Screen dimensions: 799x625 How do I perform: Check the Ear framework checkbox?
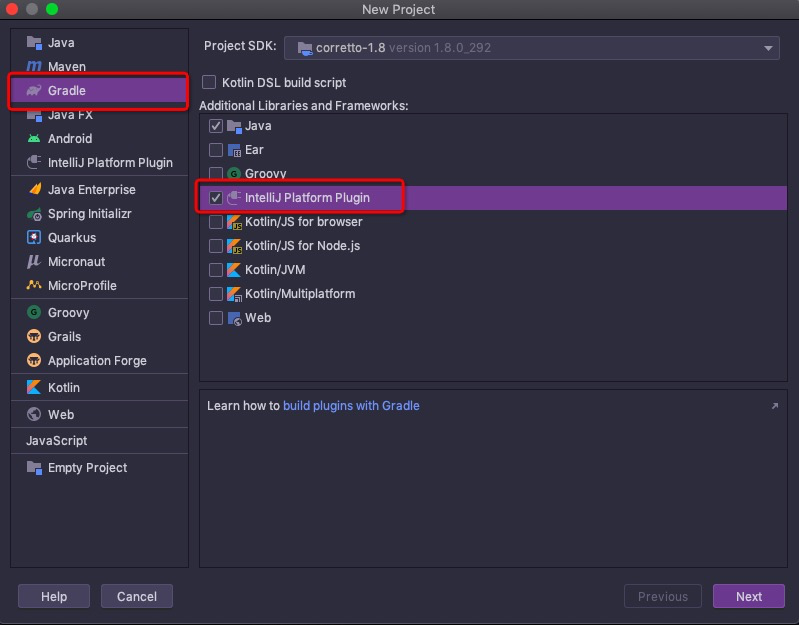click(x=216, y=150)
